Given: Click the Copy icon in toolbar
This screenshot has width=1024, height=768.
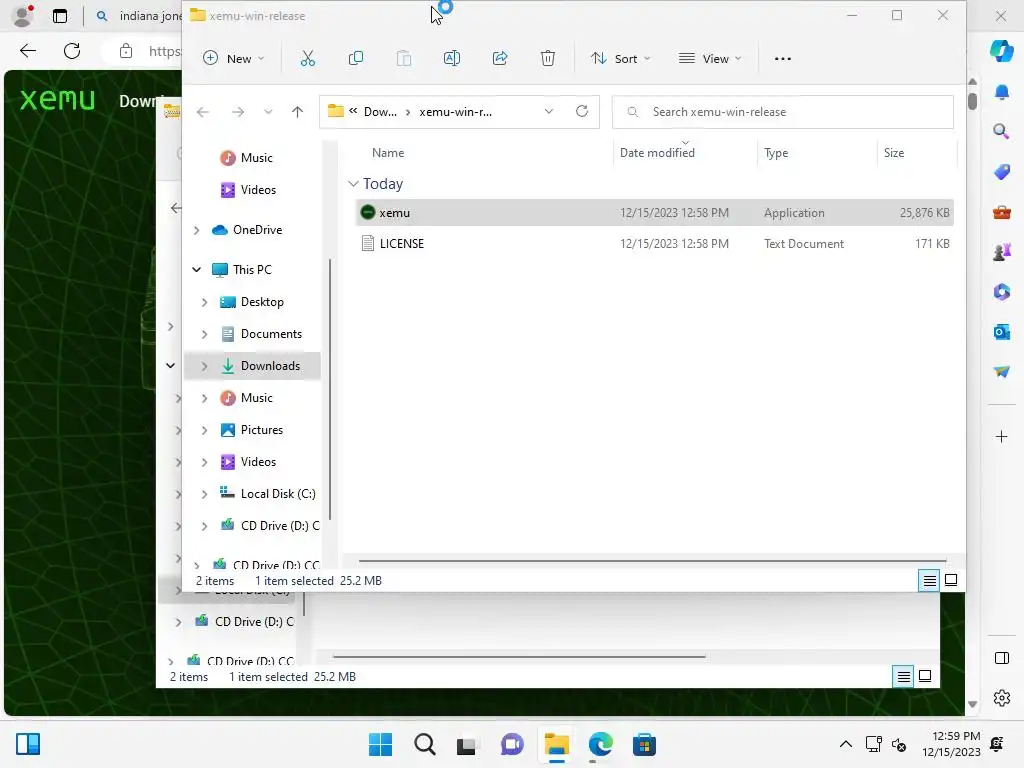Looking at the screenshot, I should pos(356,59).
